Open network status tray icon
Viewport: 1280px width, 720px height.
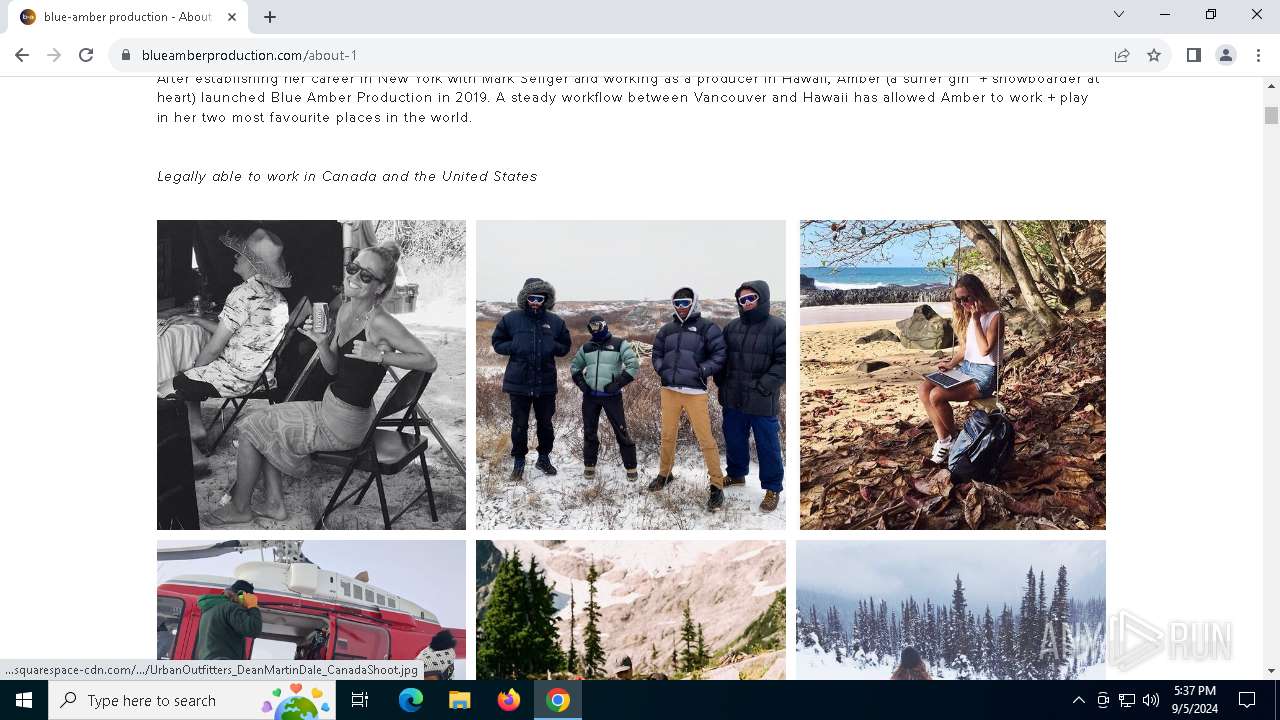[1127, 700]
